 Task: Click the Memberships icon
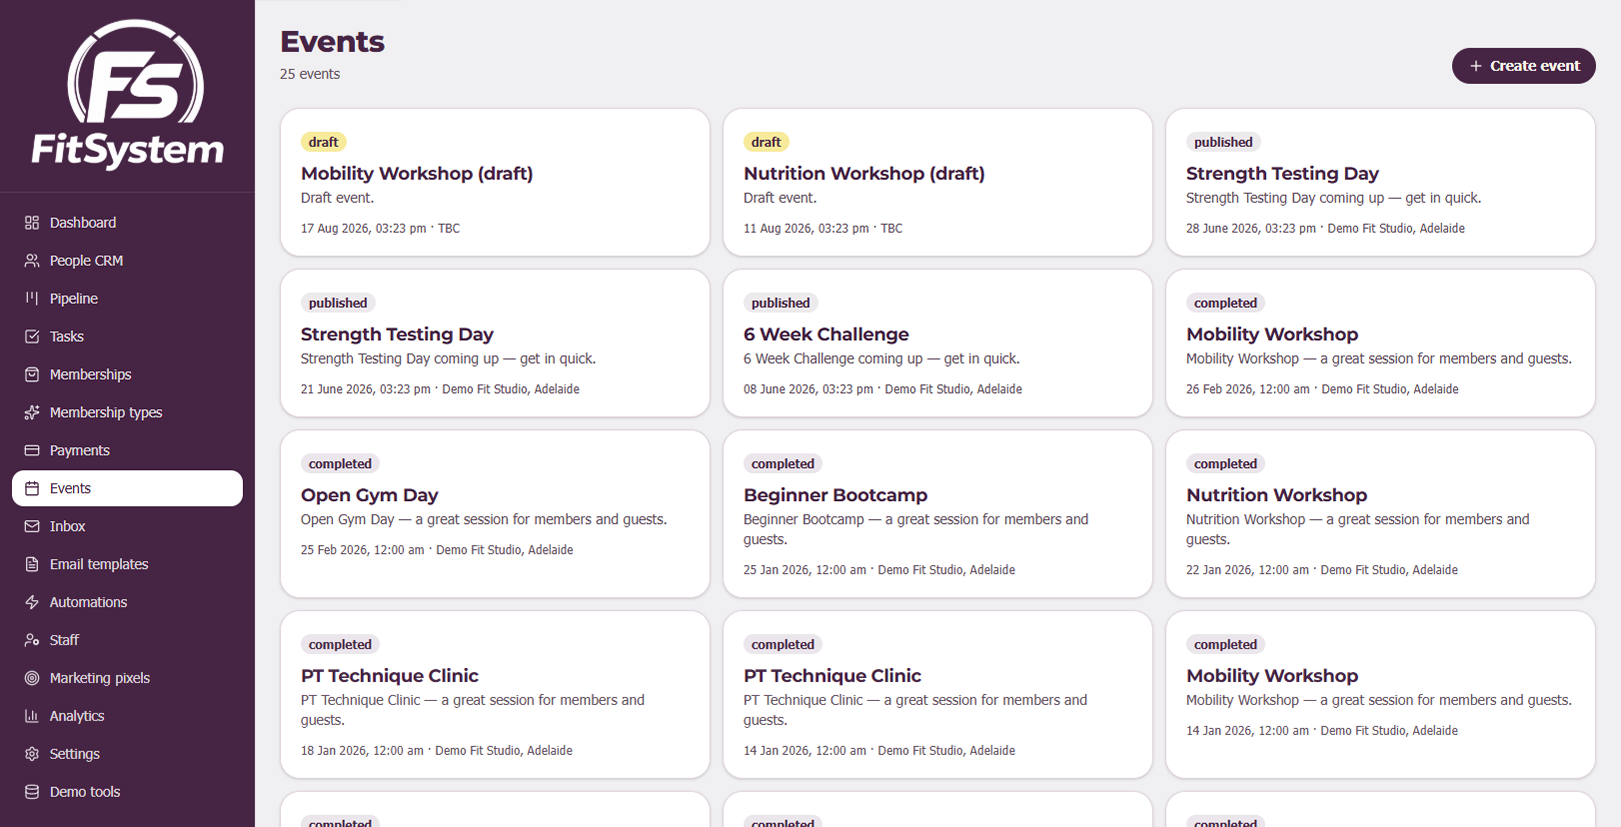tap(32, 374)
